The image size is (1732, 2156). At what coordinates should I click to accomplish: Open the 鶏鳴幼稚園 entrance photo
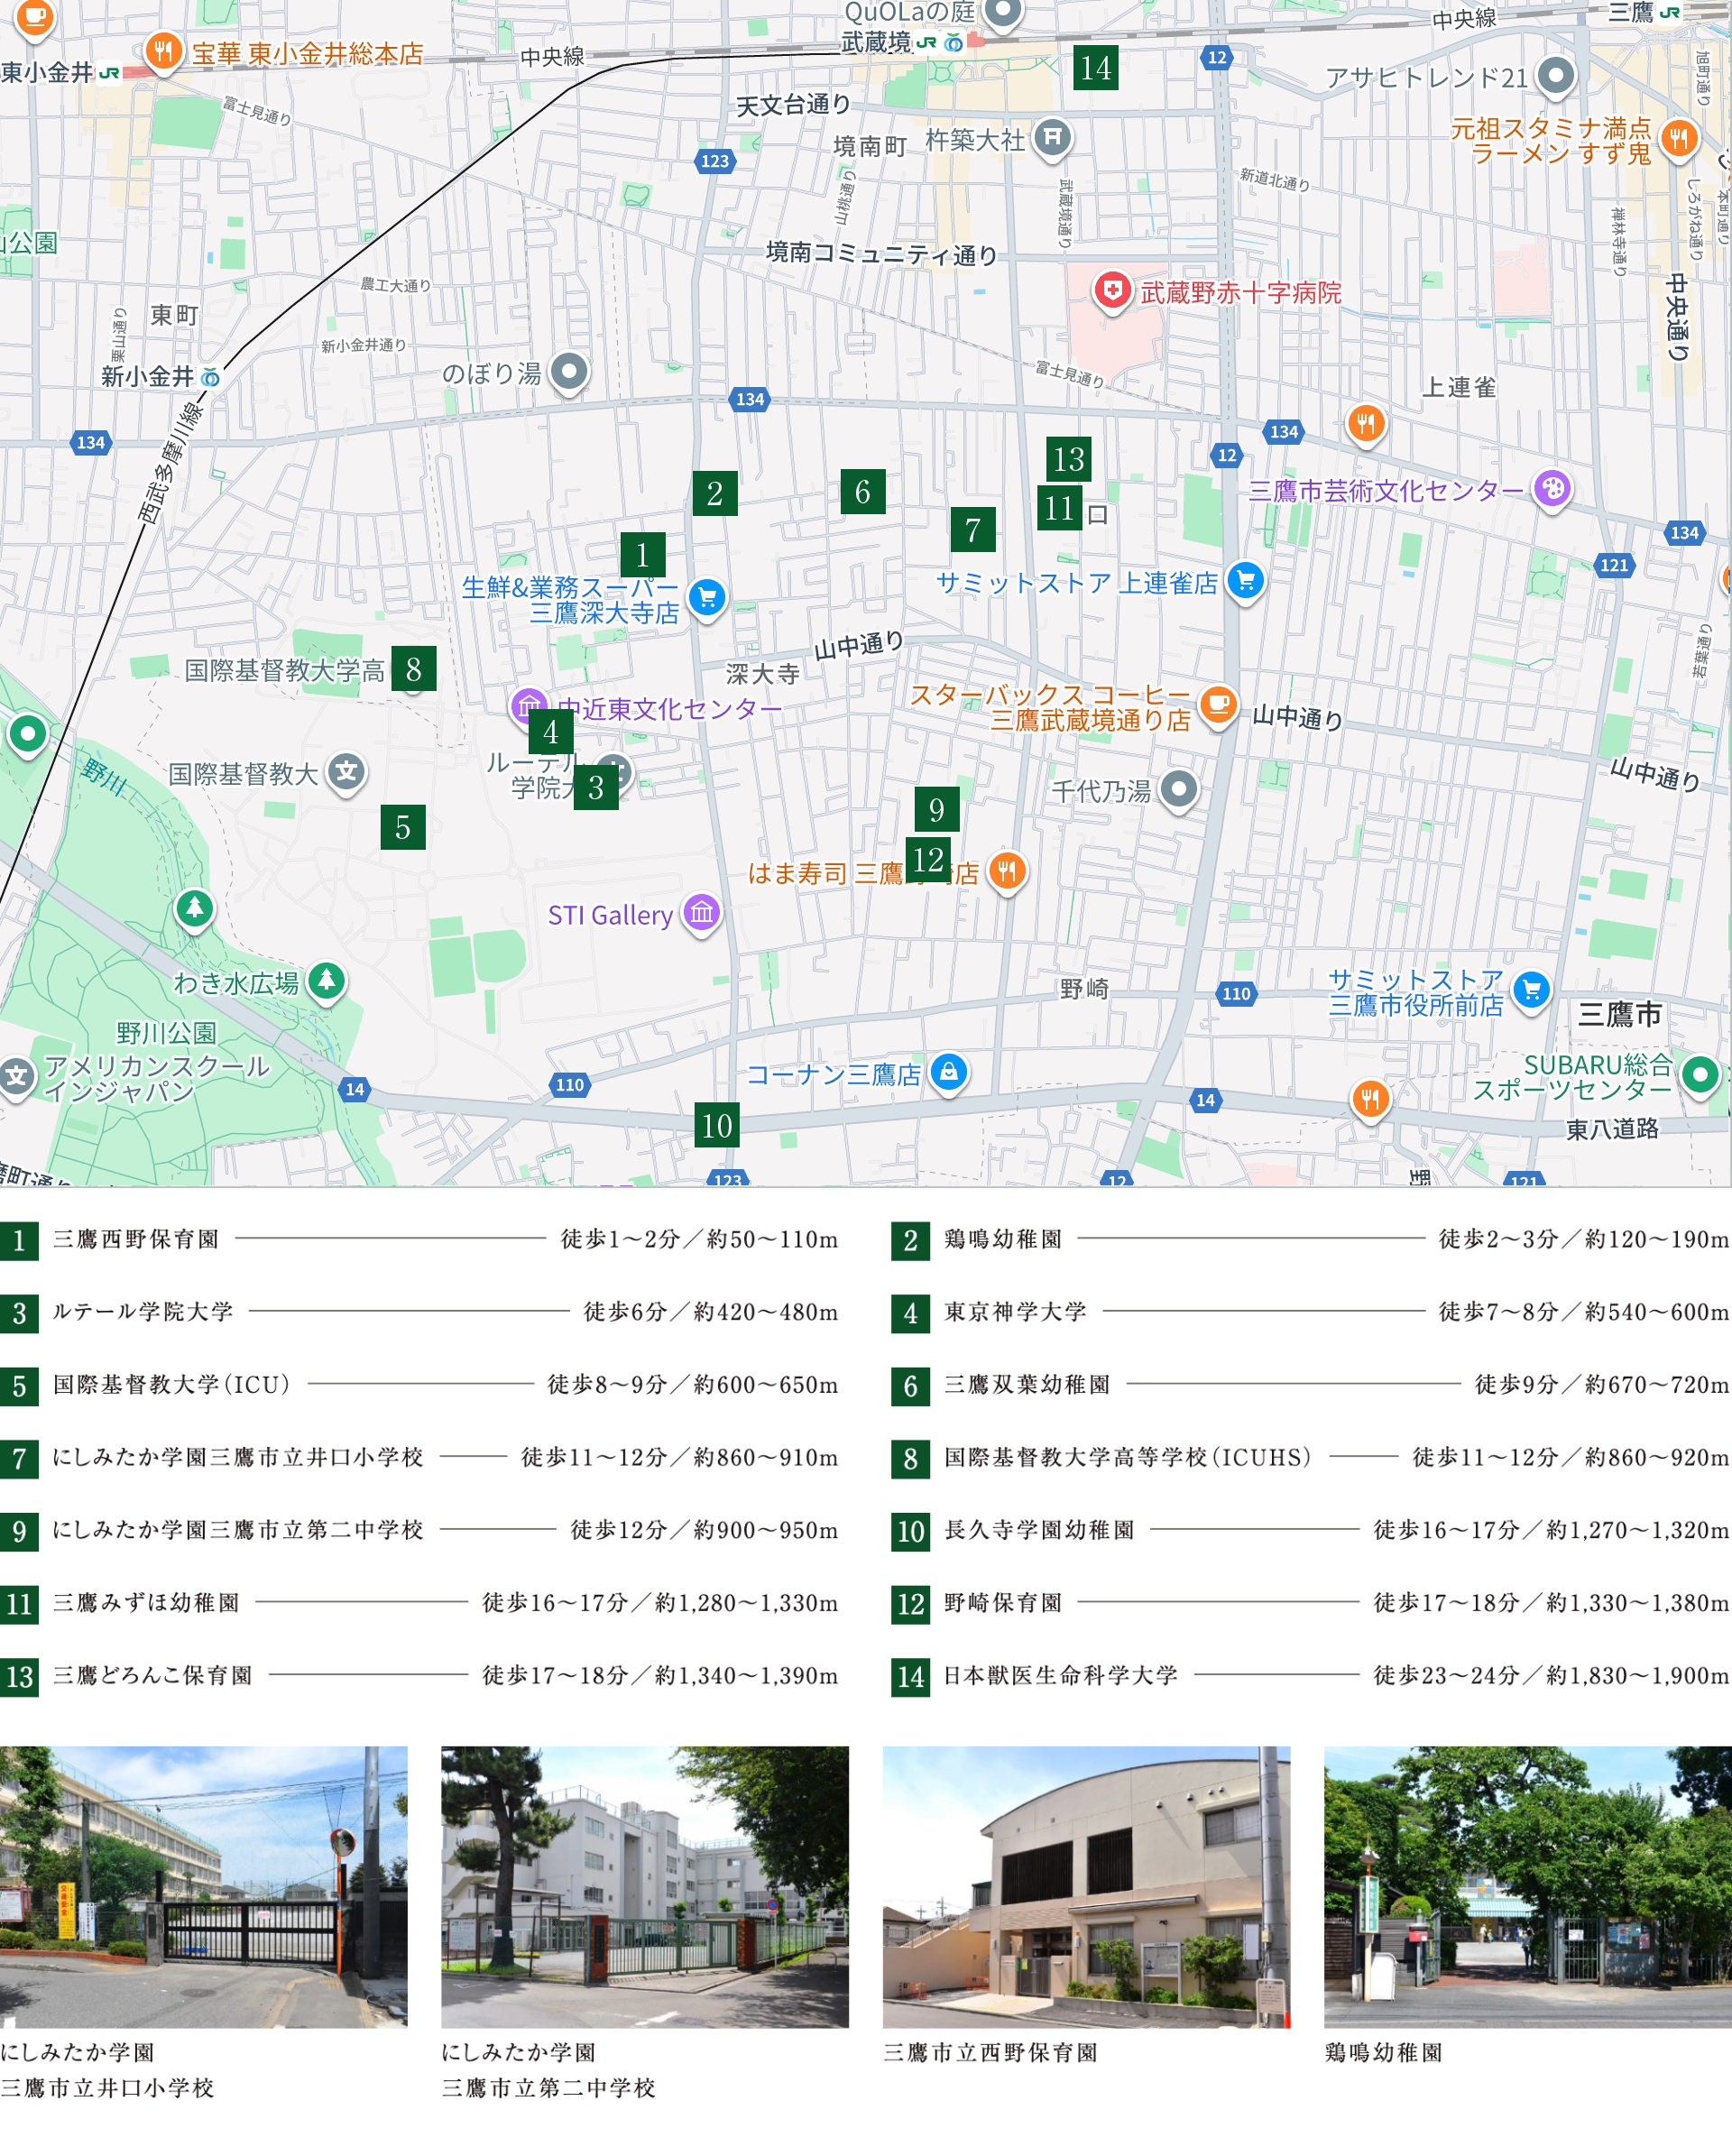click(1527, 1886)
